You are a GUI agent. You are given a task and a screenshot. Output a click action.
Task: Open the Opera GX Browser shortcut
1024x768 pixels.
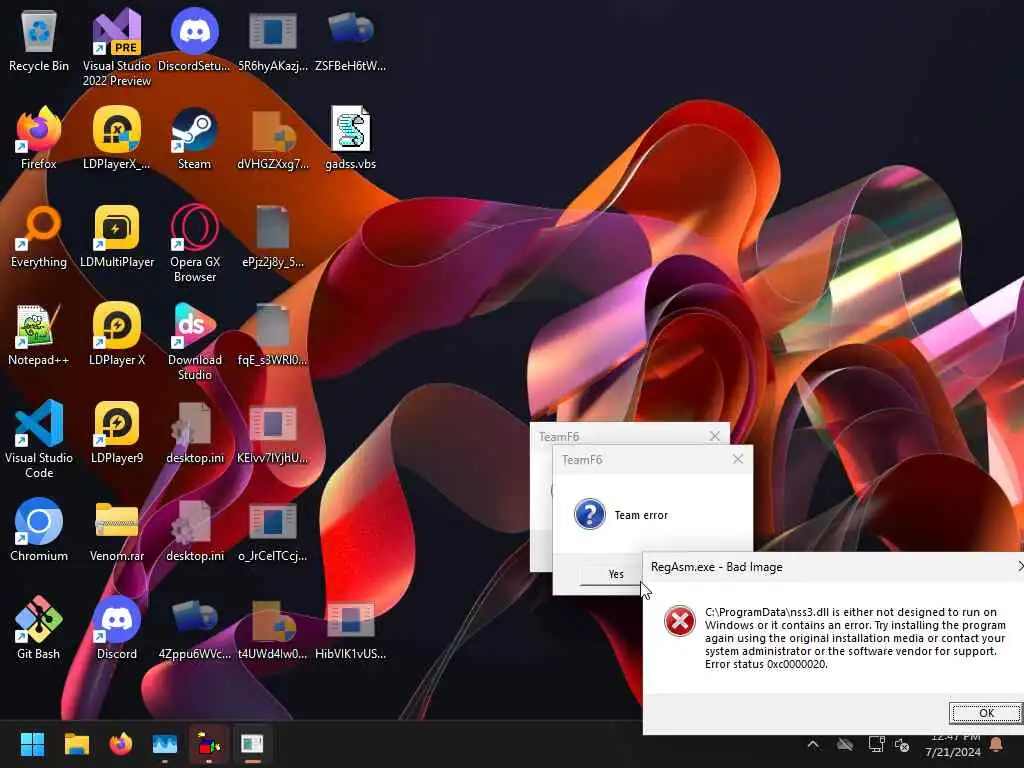[x=195, y=243]
